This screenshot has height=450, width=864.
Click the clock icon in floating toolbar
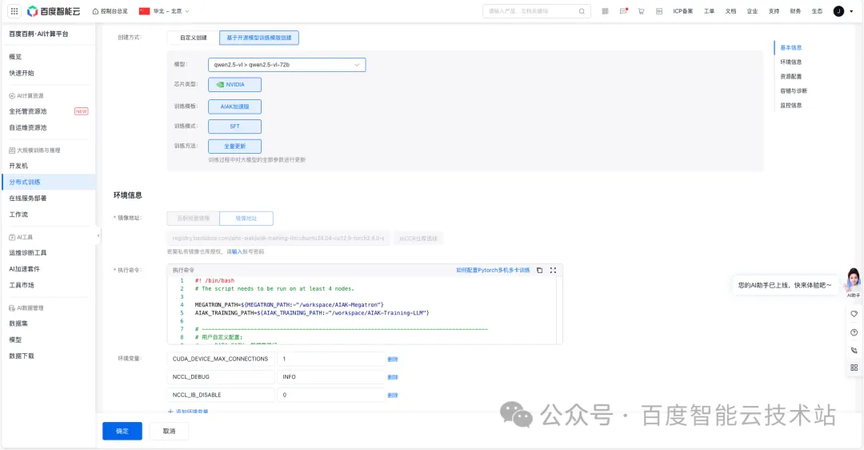(854, 332)
